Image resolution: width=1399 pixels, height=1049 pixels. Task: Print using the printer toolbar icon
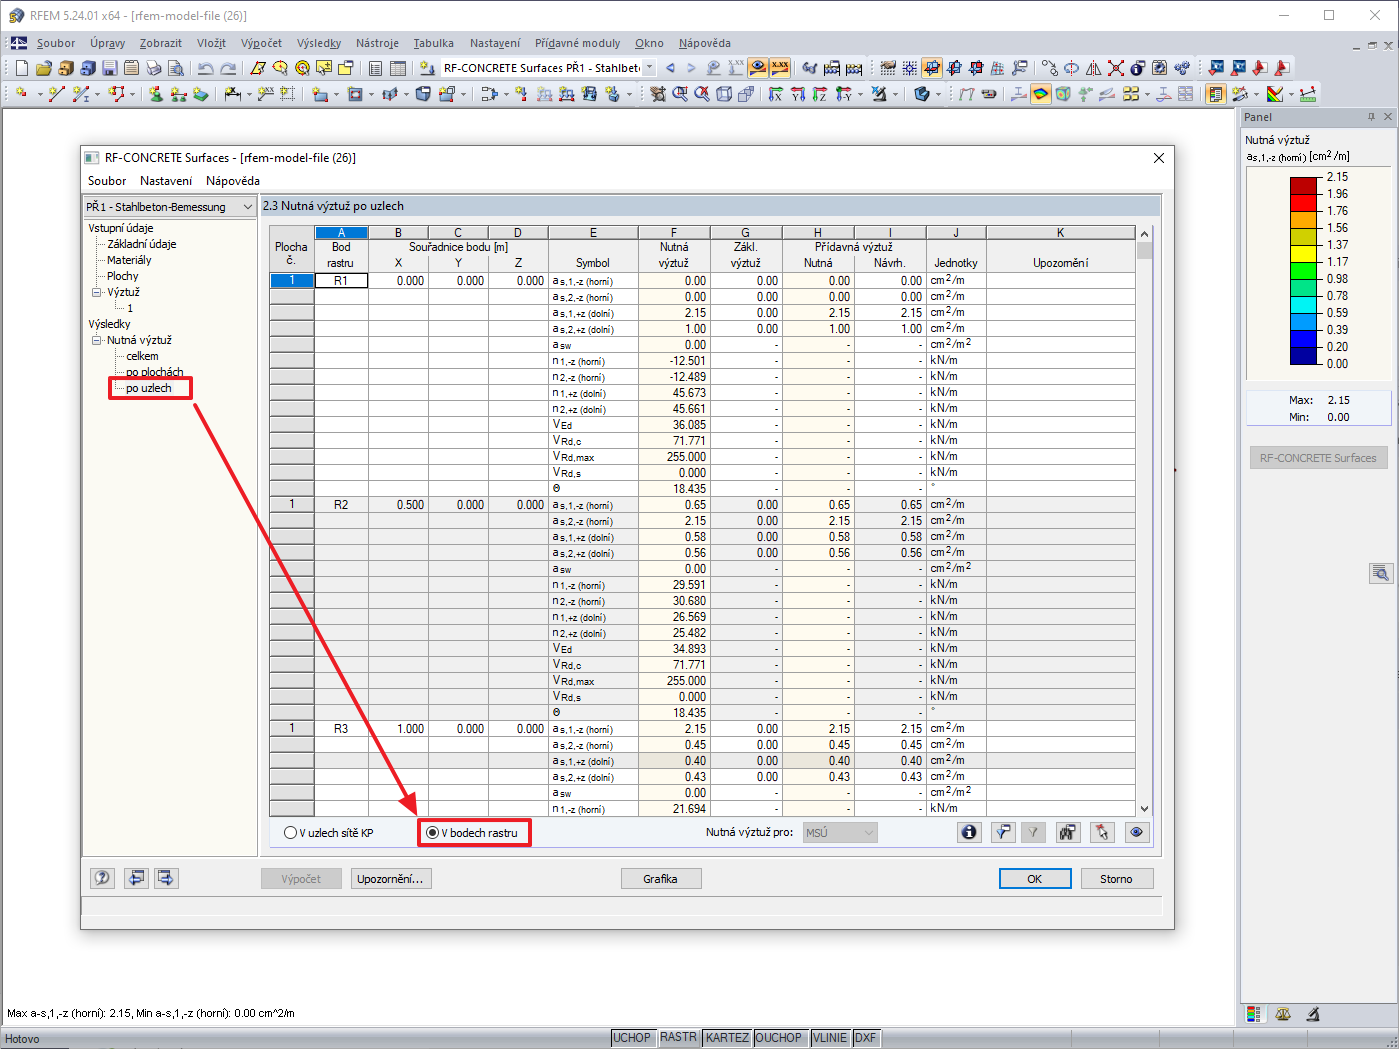click(x=153, y=68)
